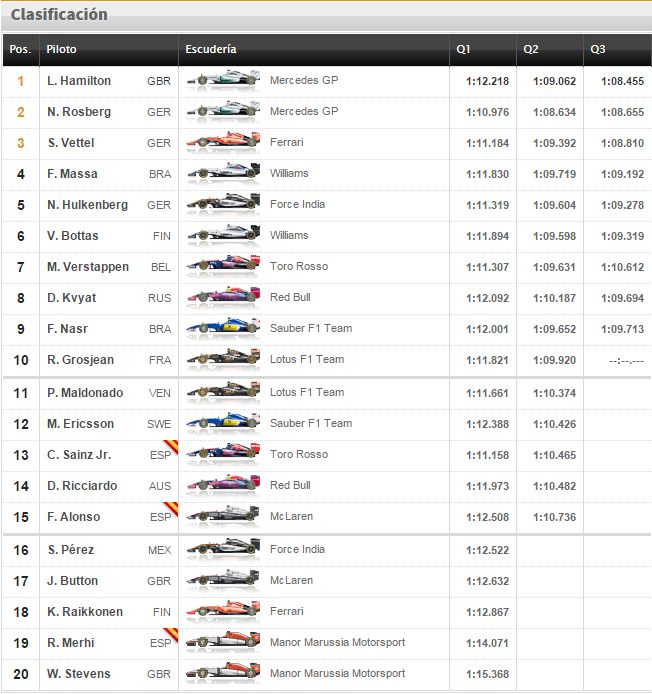The height and width of the screenshot is (694, 652).
Task: Click Vettel's Q1 time 1:11.184
Action: tap(487, 143)
